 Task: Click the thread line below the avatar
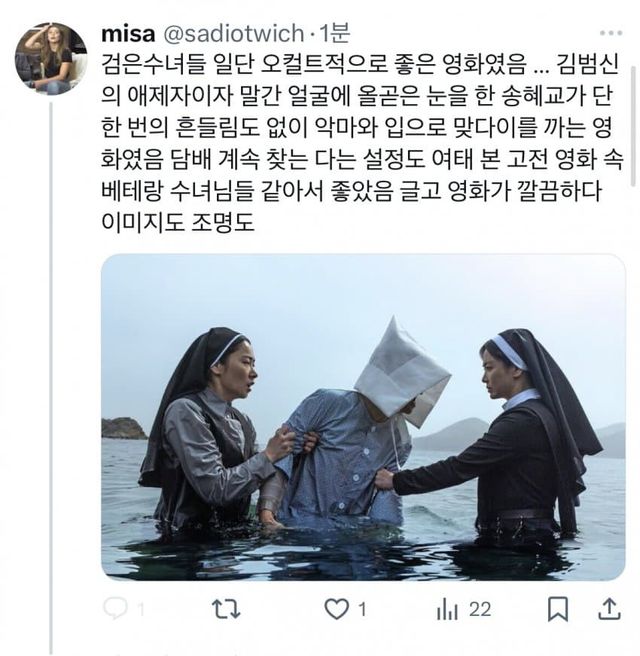[51, 377]
